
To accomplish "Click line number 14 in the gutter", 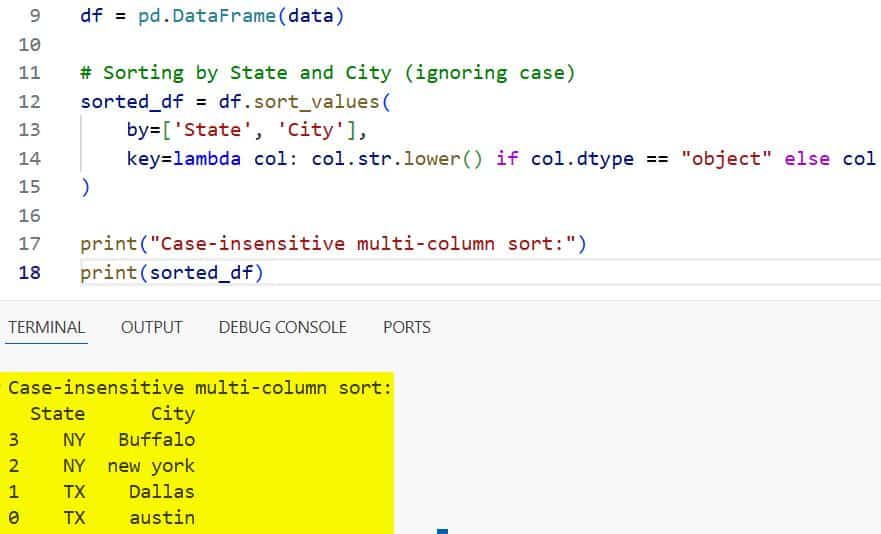I will click(29, 159).
